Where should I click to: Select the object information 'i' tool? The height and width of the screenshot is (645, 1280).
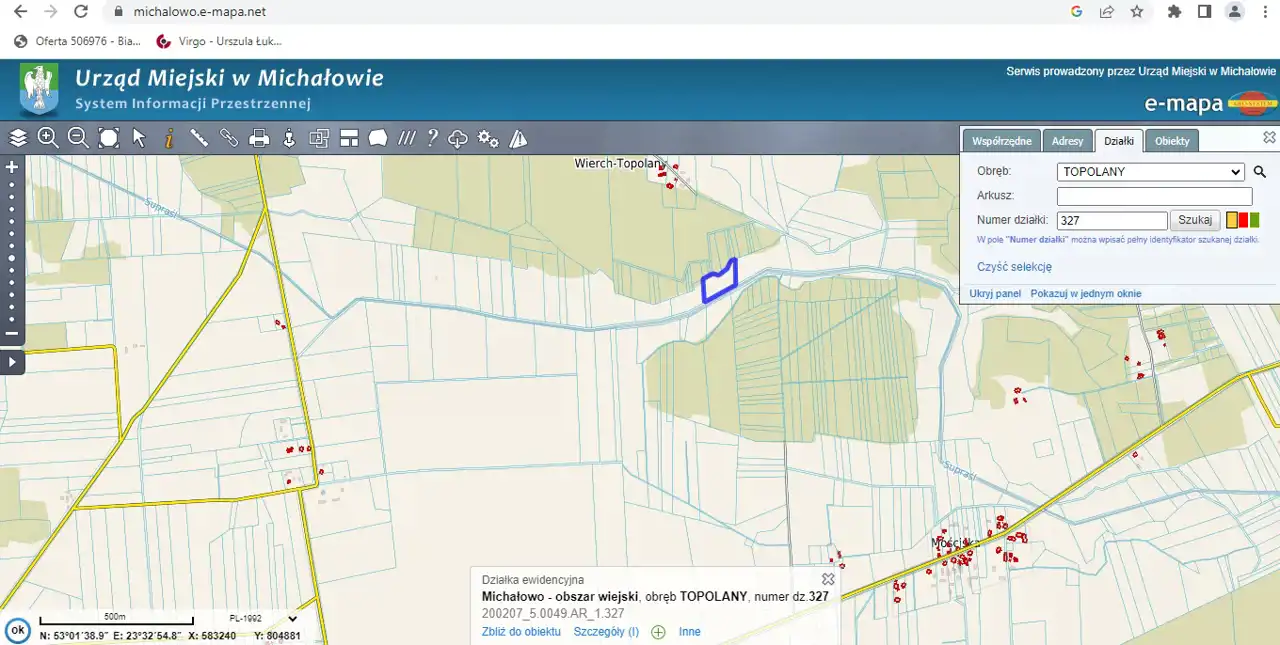coord(169,138)
